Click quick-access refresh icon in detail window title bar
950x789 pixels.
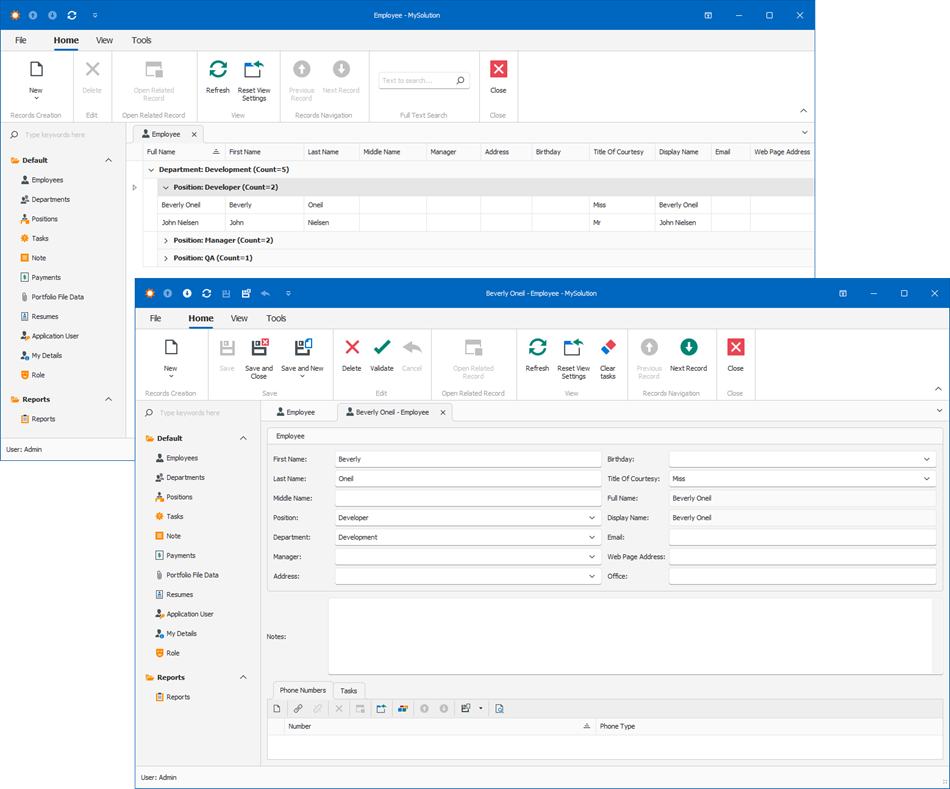tap(207, 293)
